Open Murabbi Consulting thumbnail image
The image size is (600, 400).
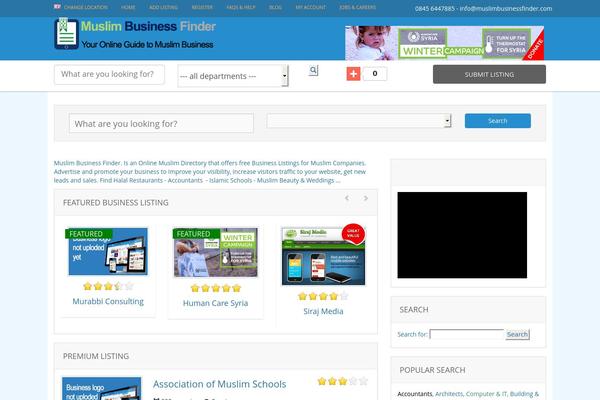(x=108, y=251)
